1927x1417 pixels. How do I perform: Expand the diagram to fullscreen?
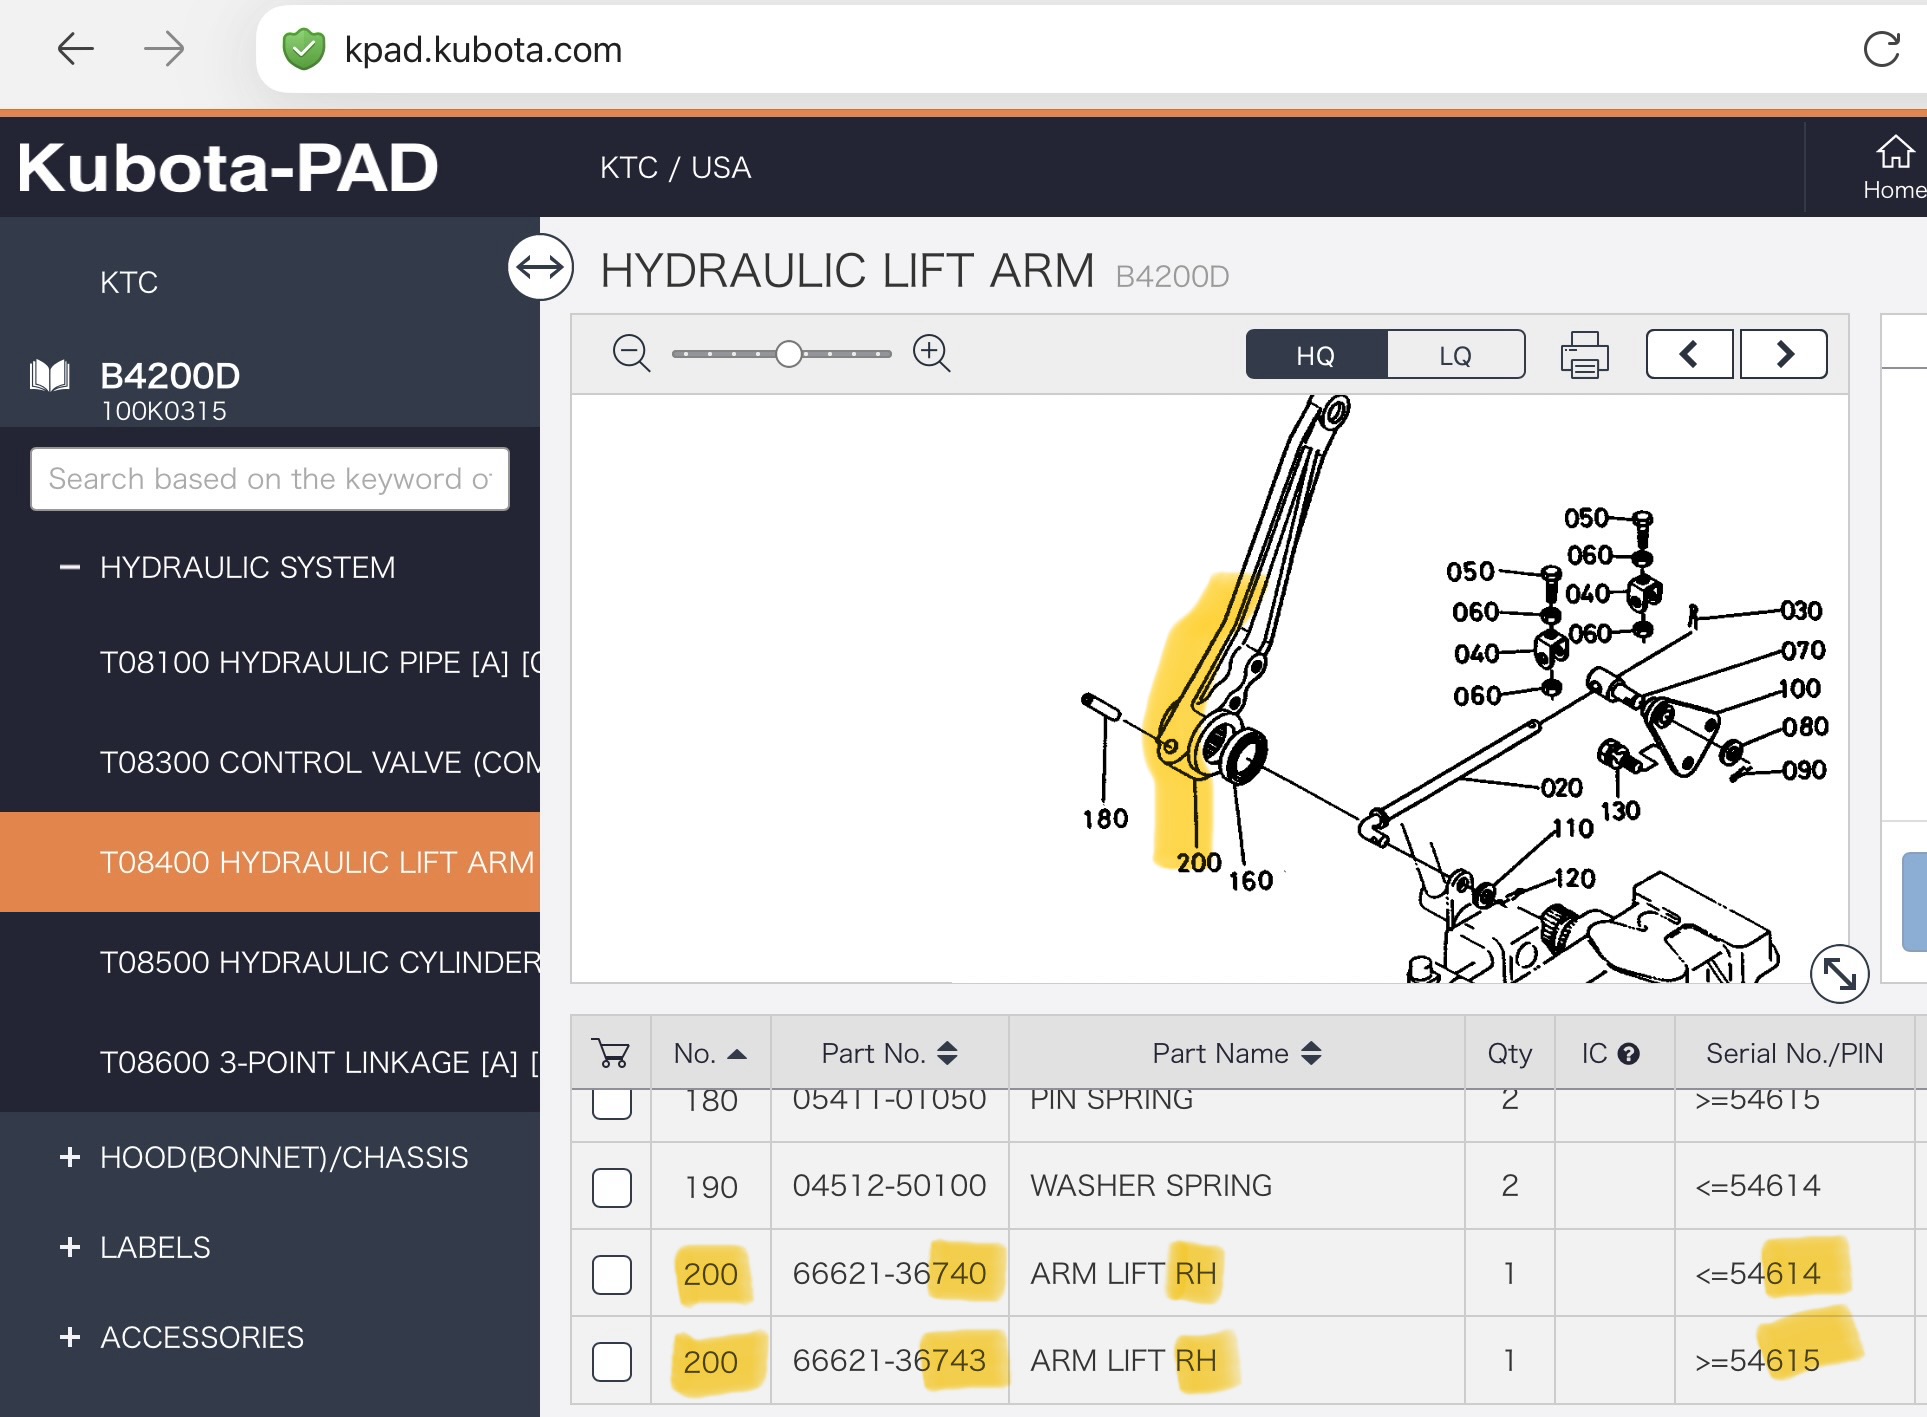point(1839,973)
